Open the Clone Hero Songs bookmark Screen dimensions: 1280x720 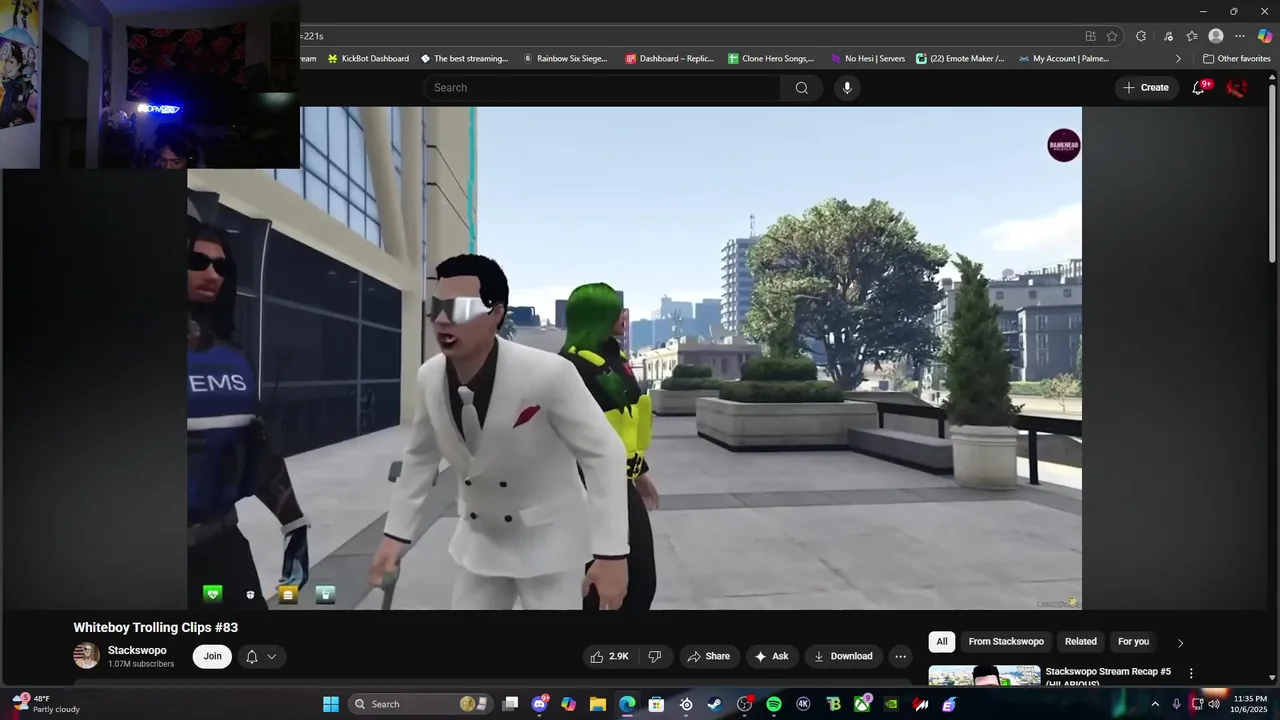[x=771, y=59]
